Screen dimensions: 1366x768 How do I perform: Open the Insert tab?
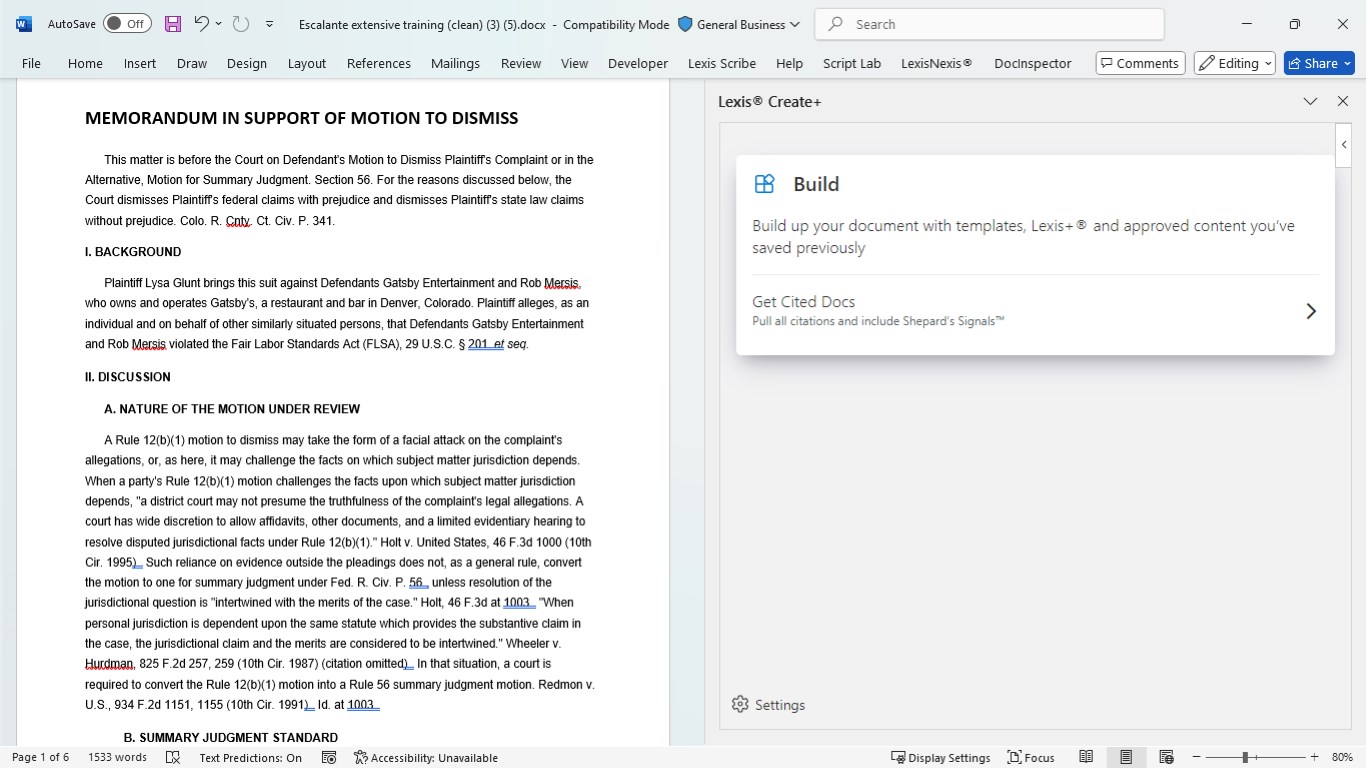coord(140,63)
